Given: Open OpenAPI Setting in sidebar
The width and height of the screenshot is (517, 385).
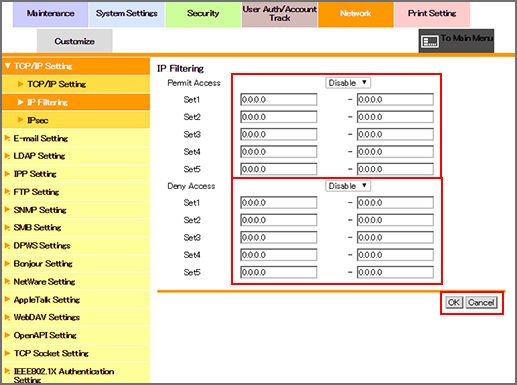Looking at the screenshot, I should click(x=76, y=335).
